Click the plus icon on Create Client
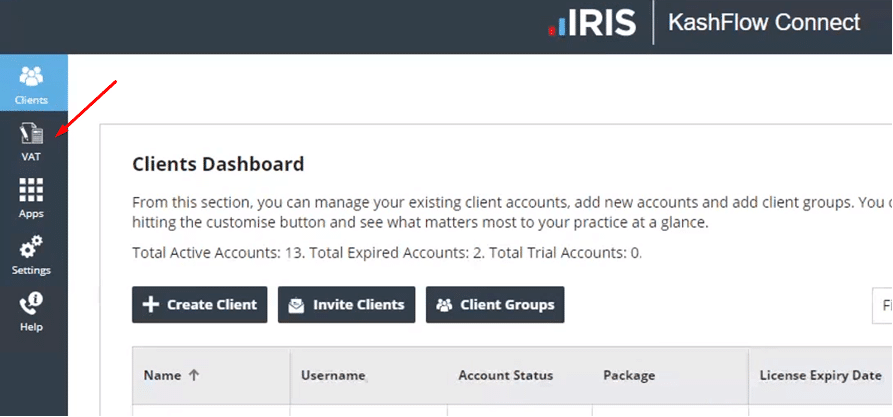 tap(151, 305)
